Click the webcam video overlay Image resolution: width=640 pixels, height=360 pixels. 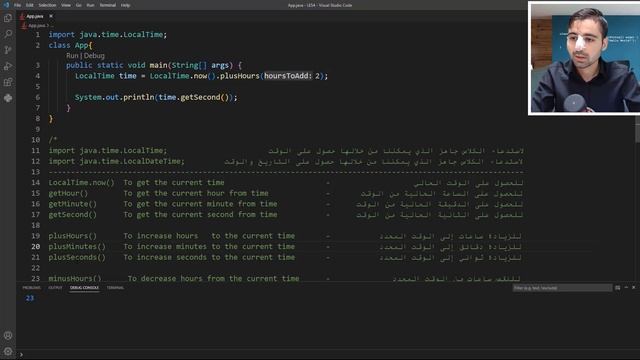point(584,58)
